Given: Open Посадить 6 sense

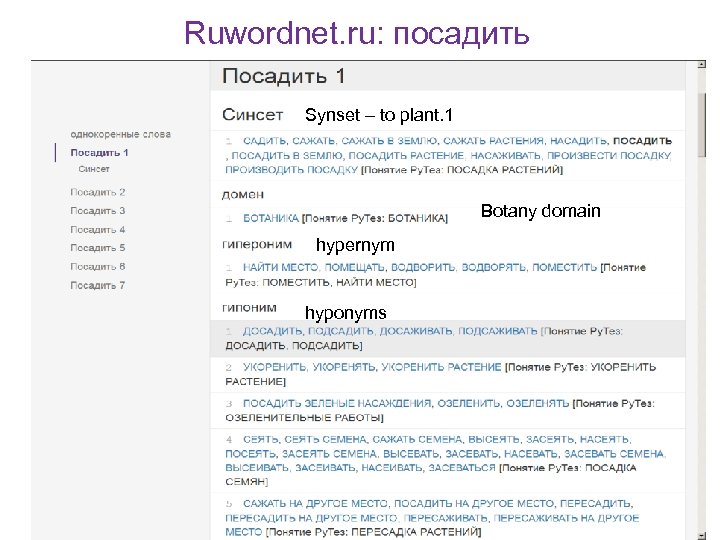Looking at the screenshot, I should (97, 266).
